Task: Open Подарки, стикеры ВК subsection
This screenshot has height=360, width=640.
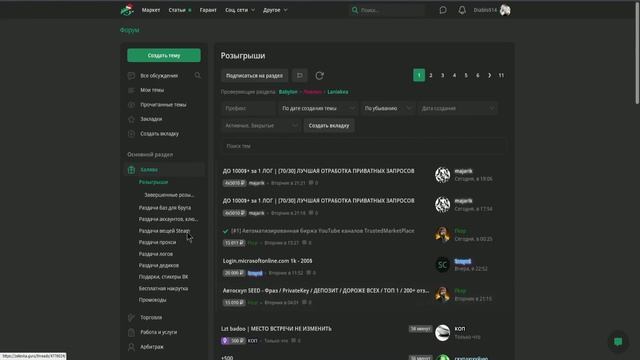Action: pyautogui.click(x=163, y=277)
